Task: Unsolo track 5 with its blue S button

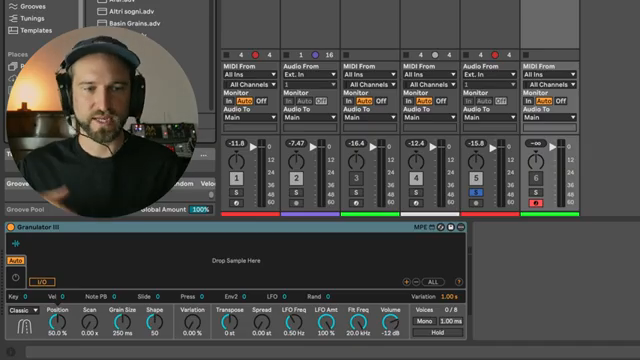Action: point(476,193)
